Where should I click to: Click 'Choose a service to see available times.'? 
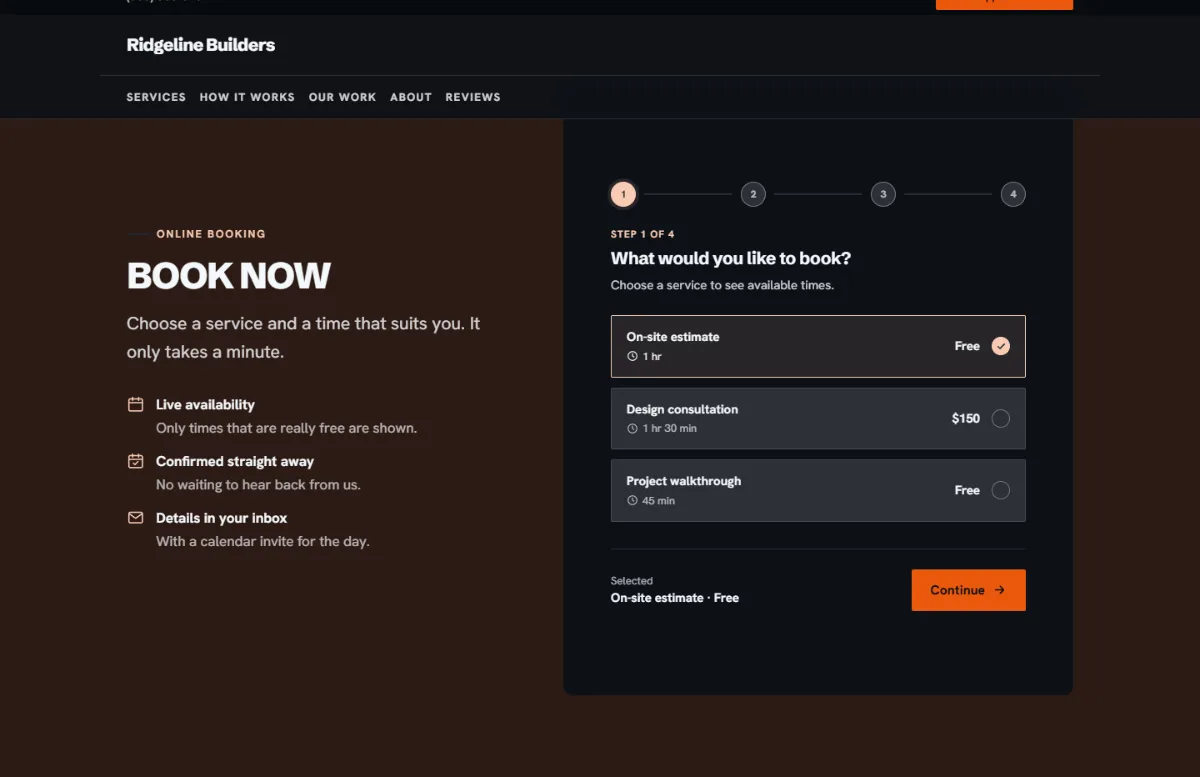click(722, 285)
